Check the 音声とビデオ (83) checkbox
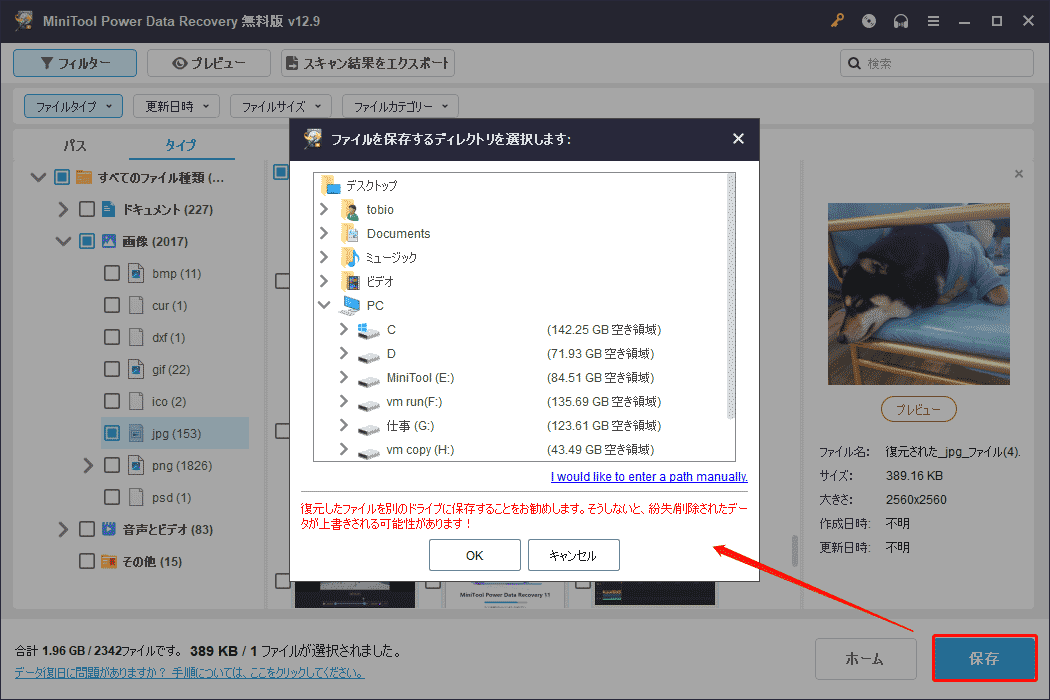 [x=86, y=529]
